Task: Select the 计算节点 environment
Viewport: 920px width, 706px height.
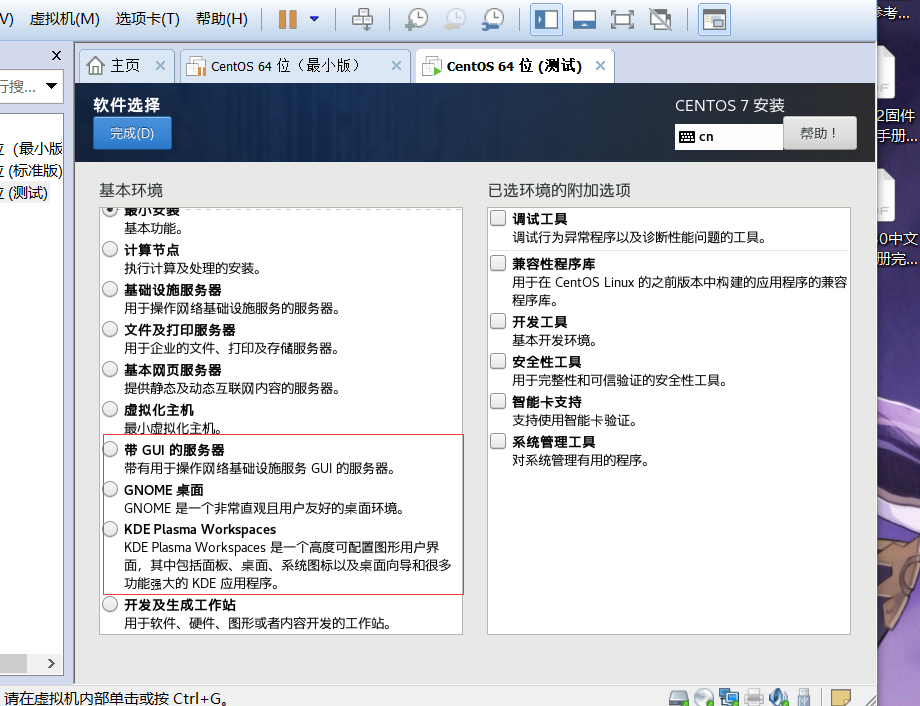Action: click(110, 249)
